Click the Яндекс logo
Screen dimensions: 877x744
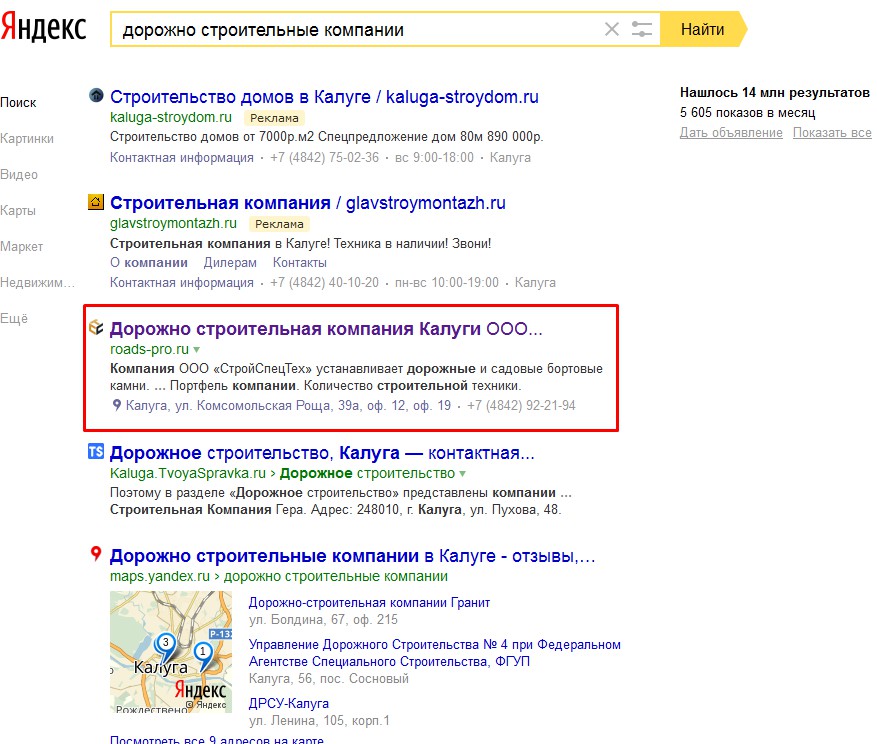(44, 28)
